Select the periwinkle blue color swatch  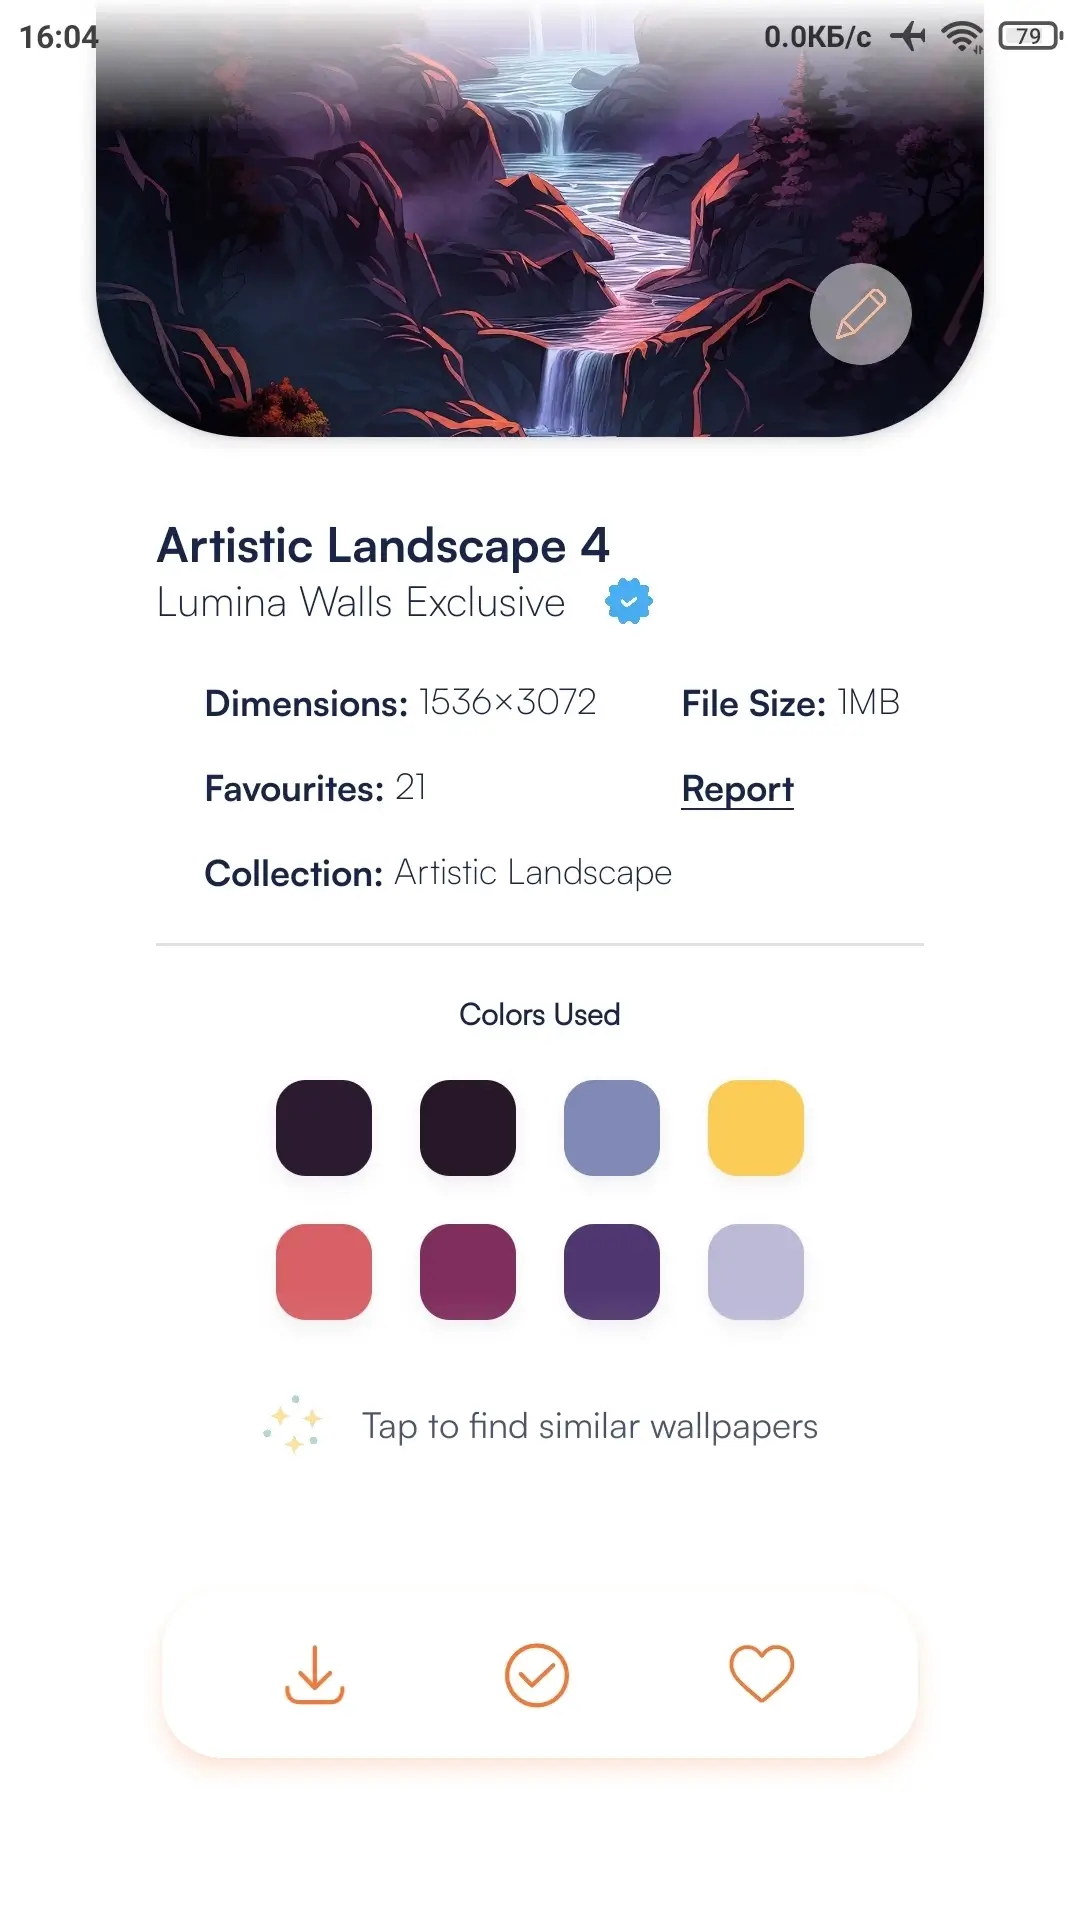tap(612, 1128)
